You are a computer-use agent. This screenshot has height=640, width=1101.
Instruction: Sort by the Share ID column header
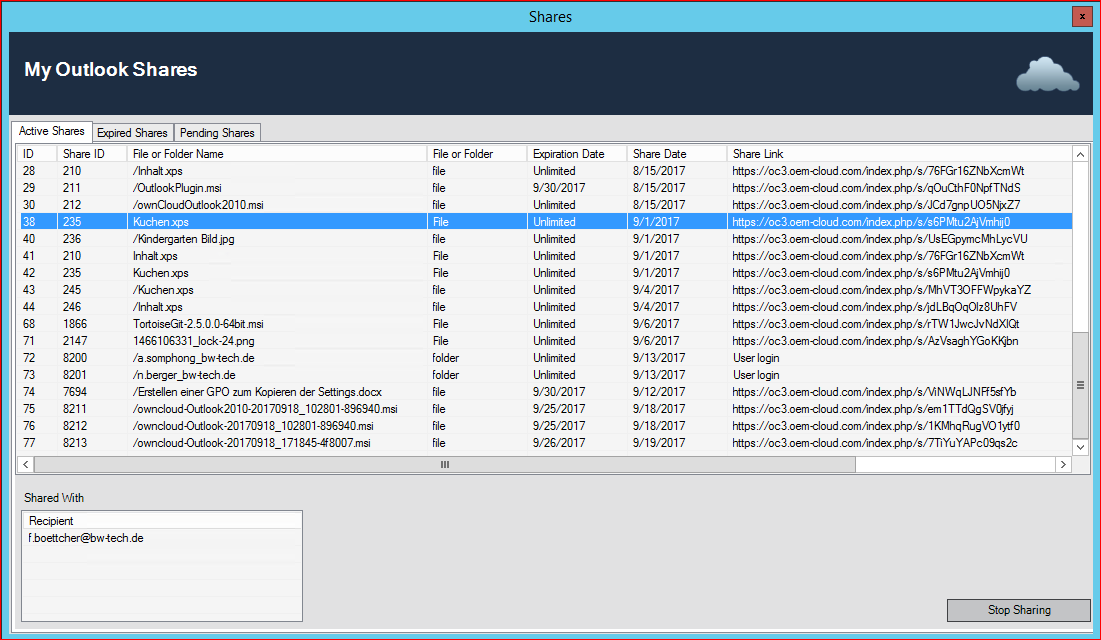pos(93,154)
